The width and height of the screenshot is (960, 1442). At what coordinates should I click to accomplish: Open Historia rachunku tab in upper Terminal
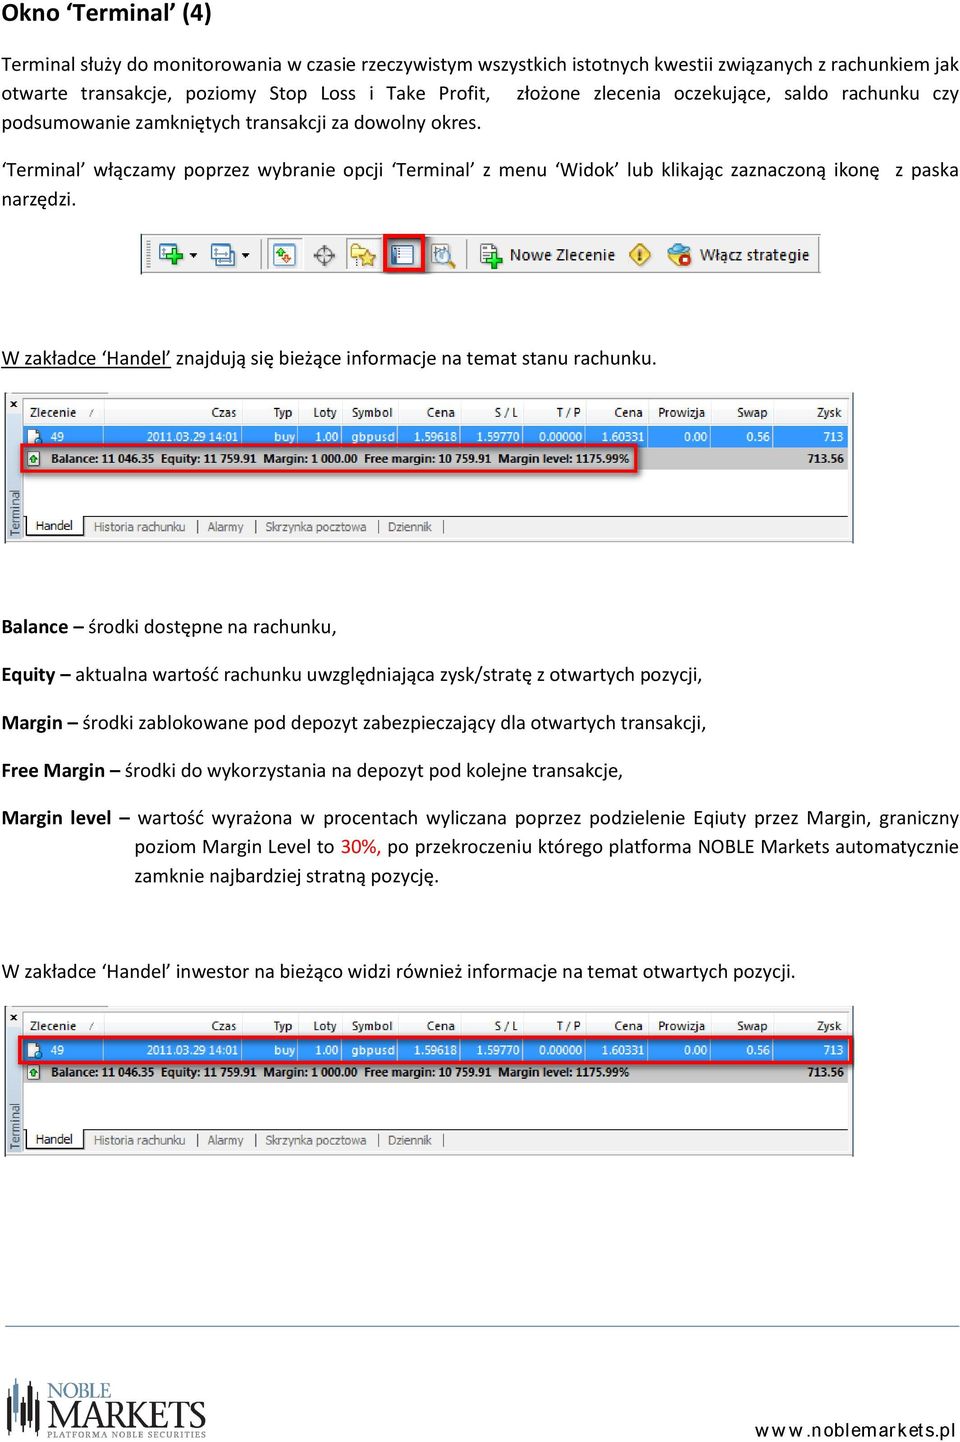click(140, 527)
